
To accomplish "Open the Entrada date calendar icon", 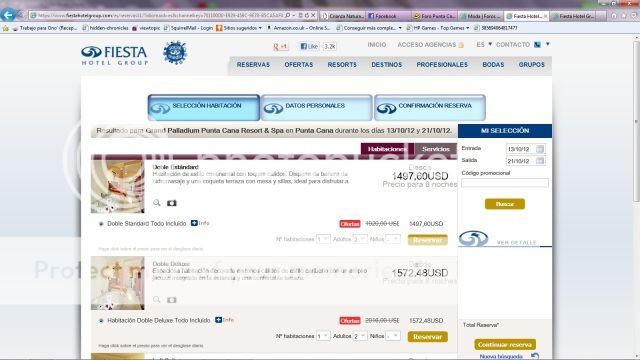I will [x=540, y=149].
